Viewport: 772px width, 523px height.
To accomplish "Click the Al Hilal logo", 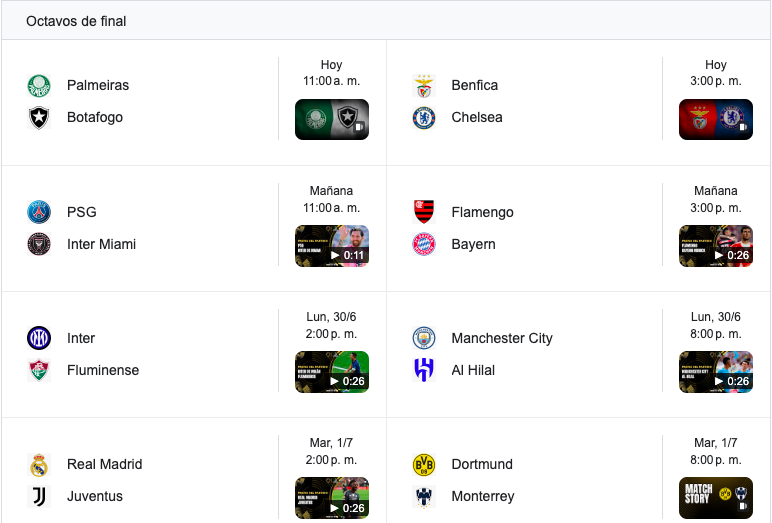I will coord(424,370).
